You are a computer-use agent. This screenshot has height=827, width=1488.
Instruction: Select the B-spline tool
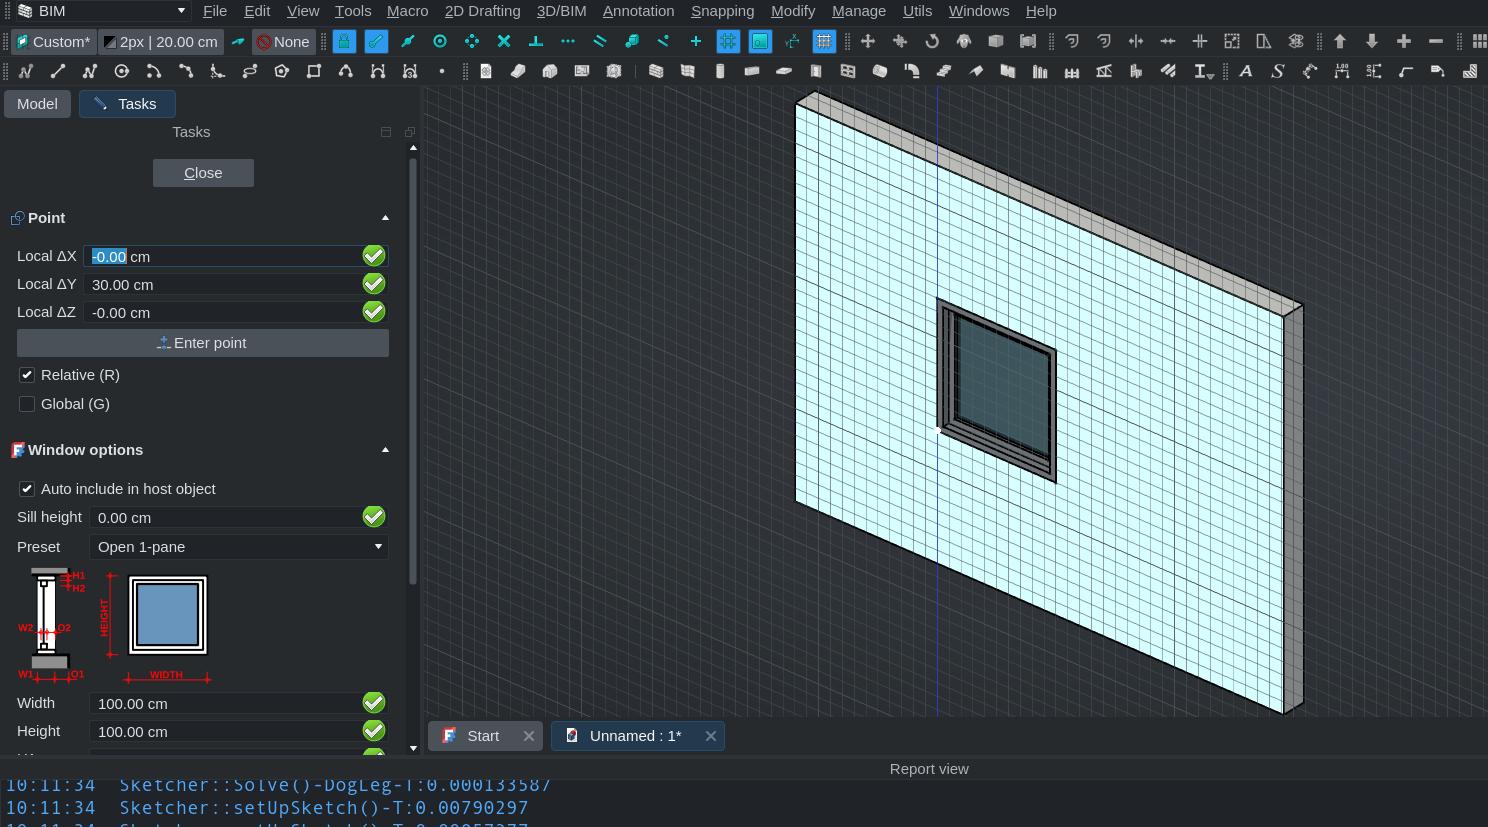click(345, 71)
